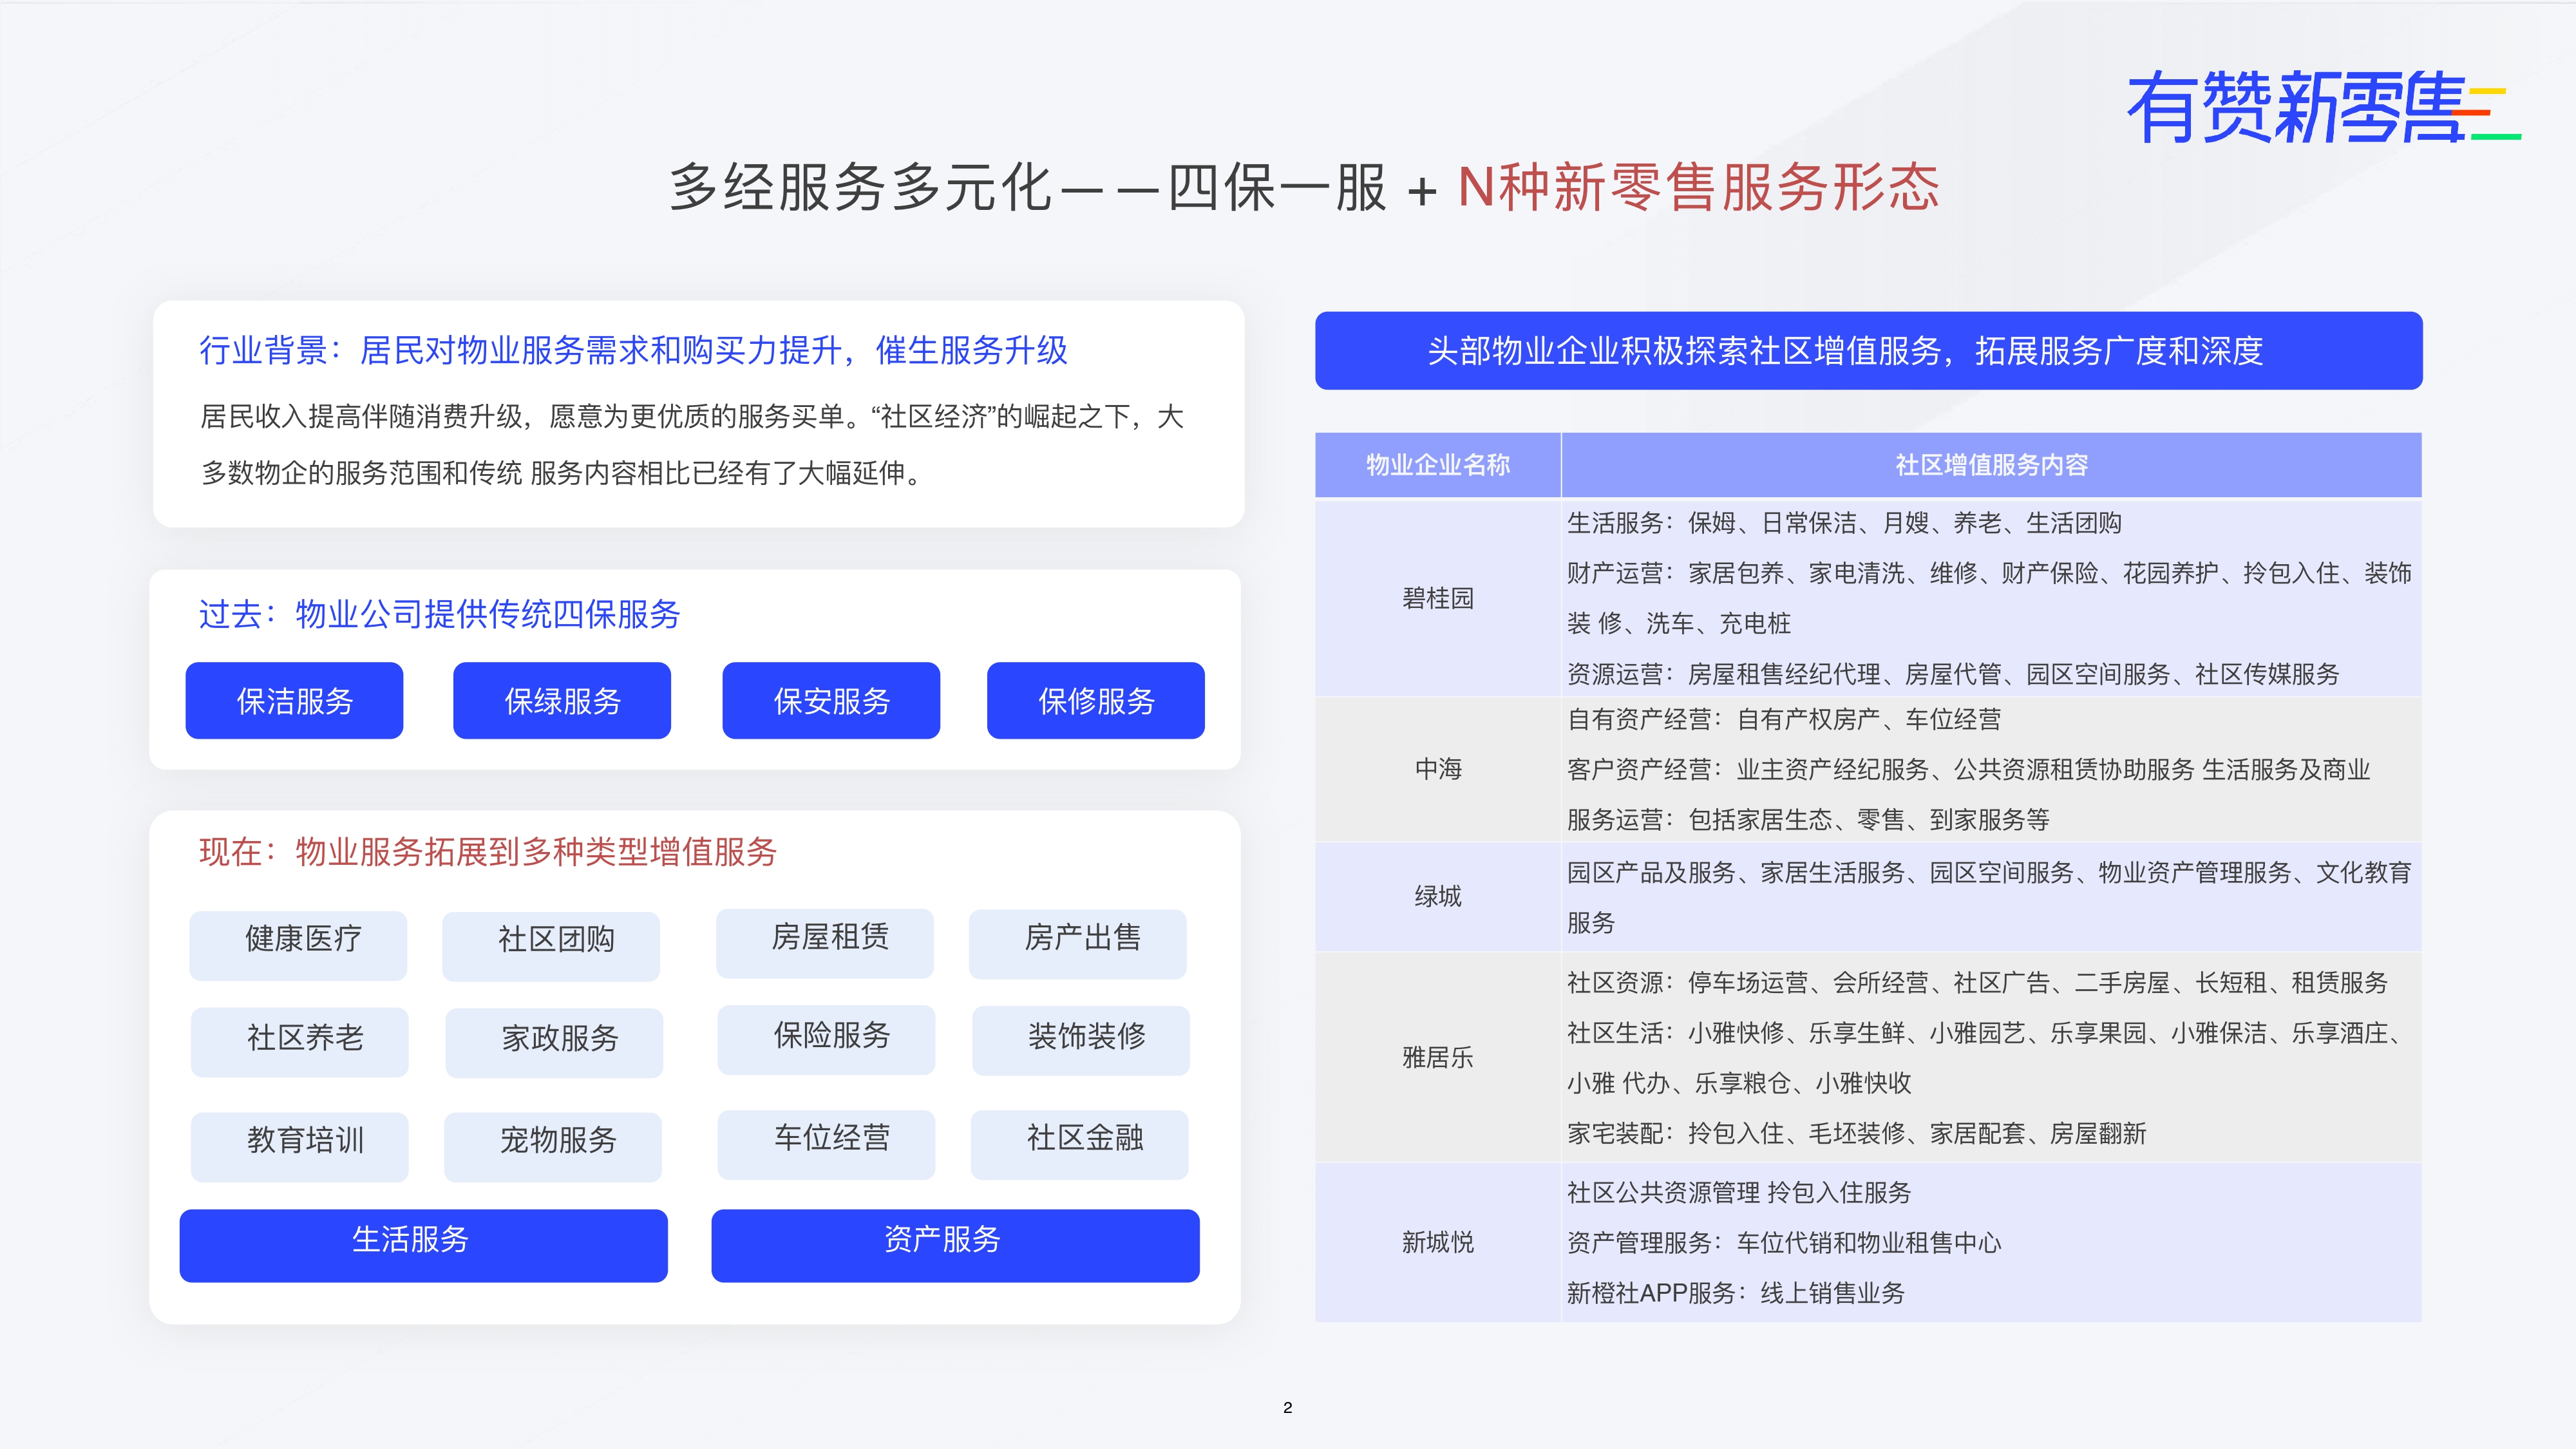Click the 装饰装修 tag
Viewport: 2576px width, 1449px height.
1081,1041
